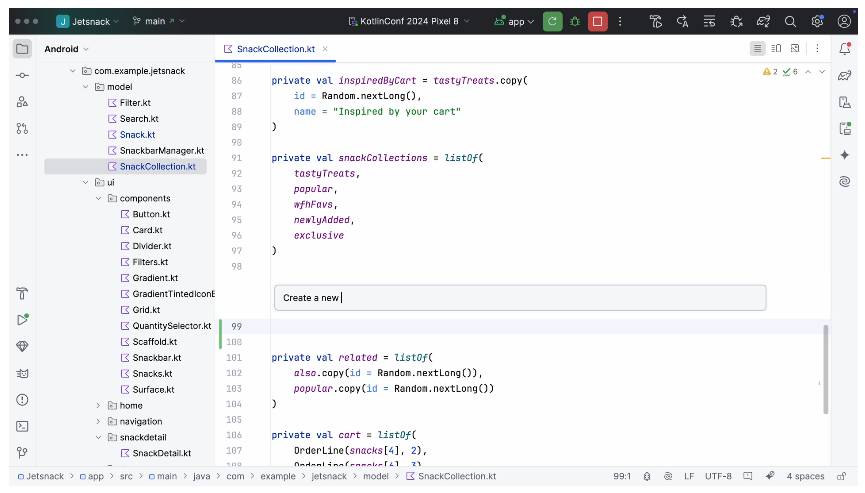Click the Sync Project with Gradle icon

[763, 22]
